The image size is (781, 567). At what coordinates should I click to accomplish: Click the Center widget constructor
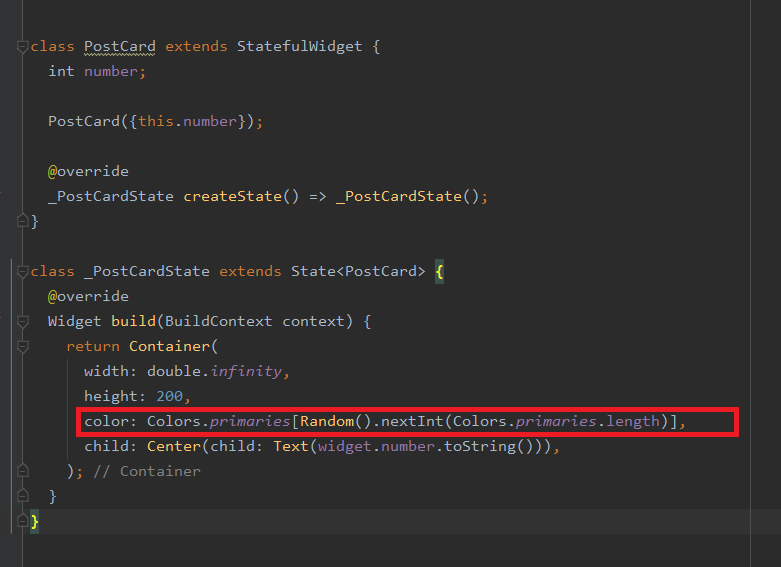(x=174, y=446)
